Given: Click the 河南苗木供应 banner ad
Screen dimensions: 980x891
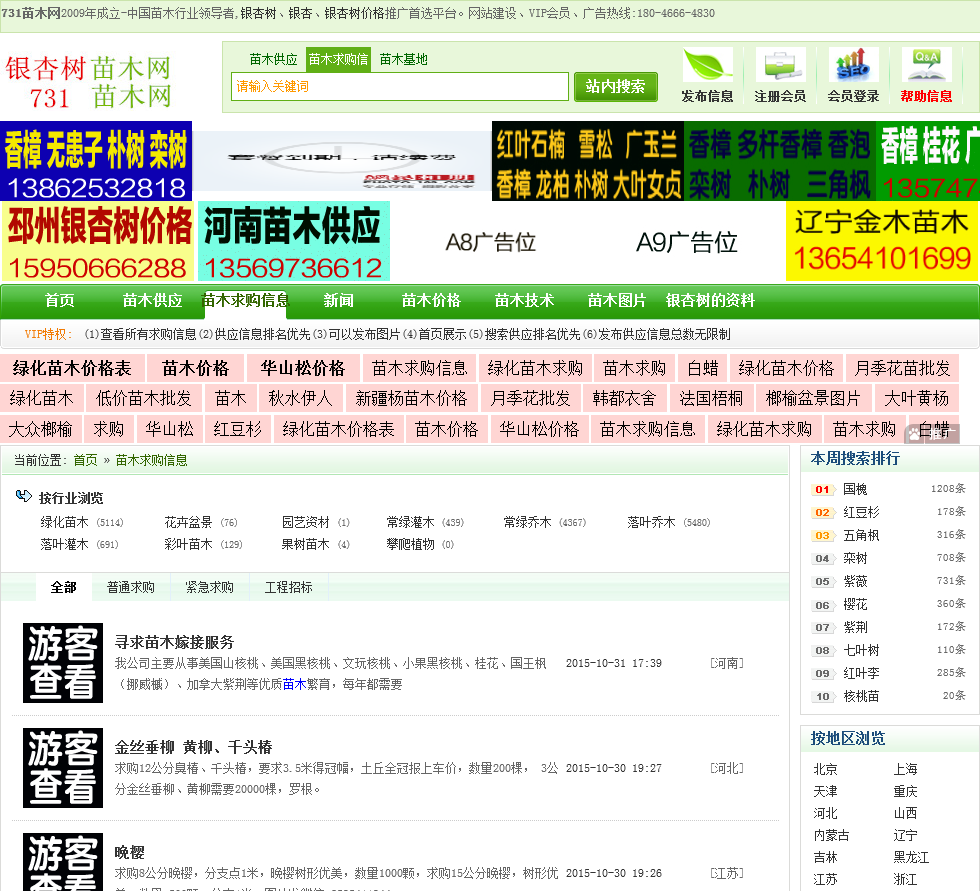Looking at the screenshot, I should point(294,241).
